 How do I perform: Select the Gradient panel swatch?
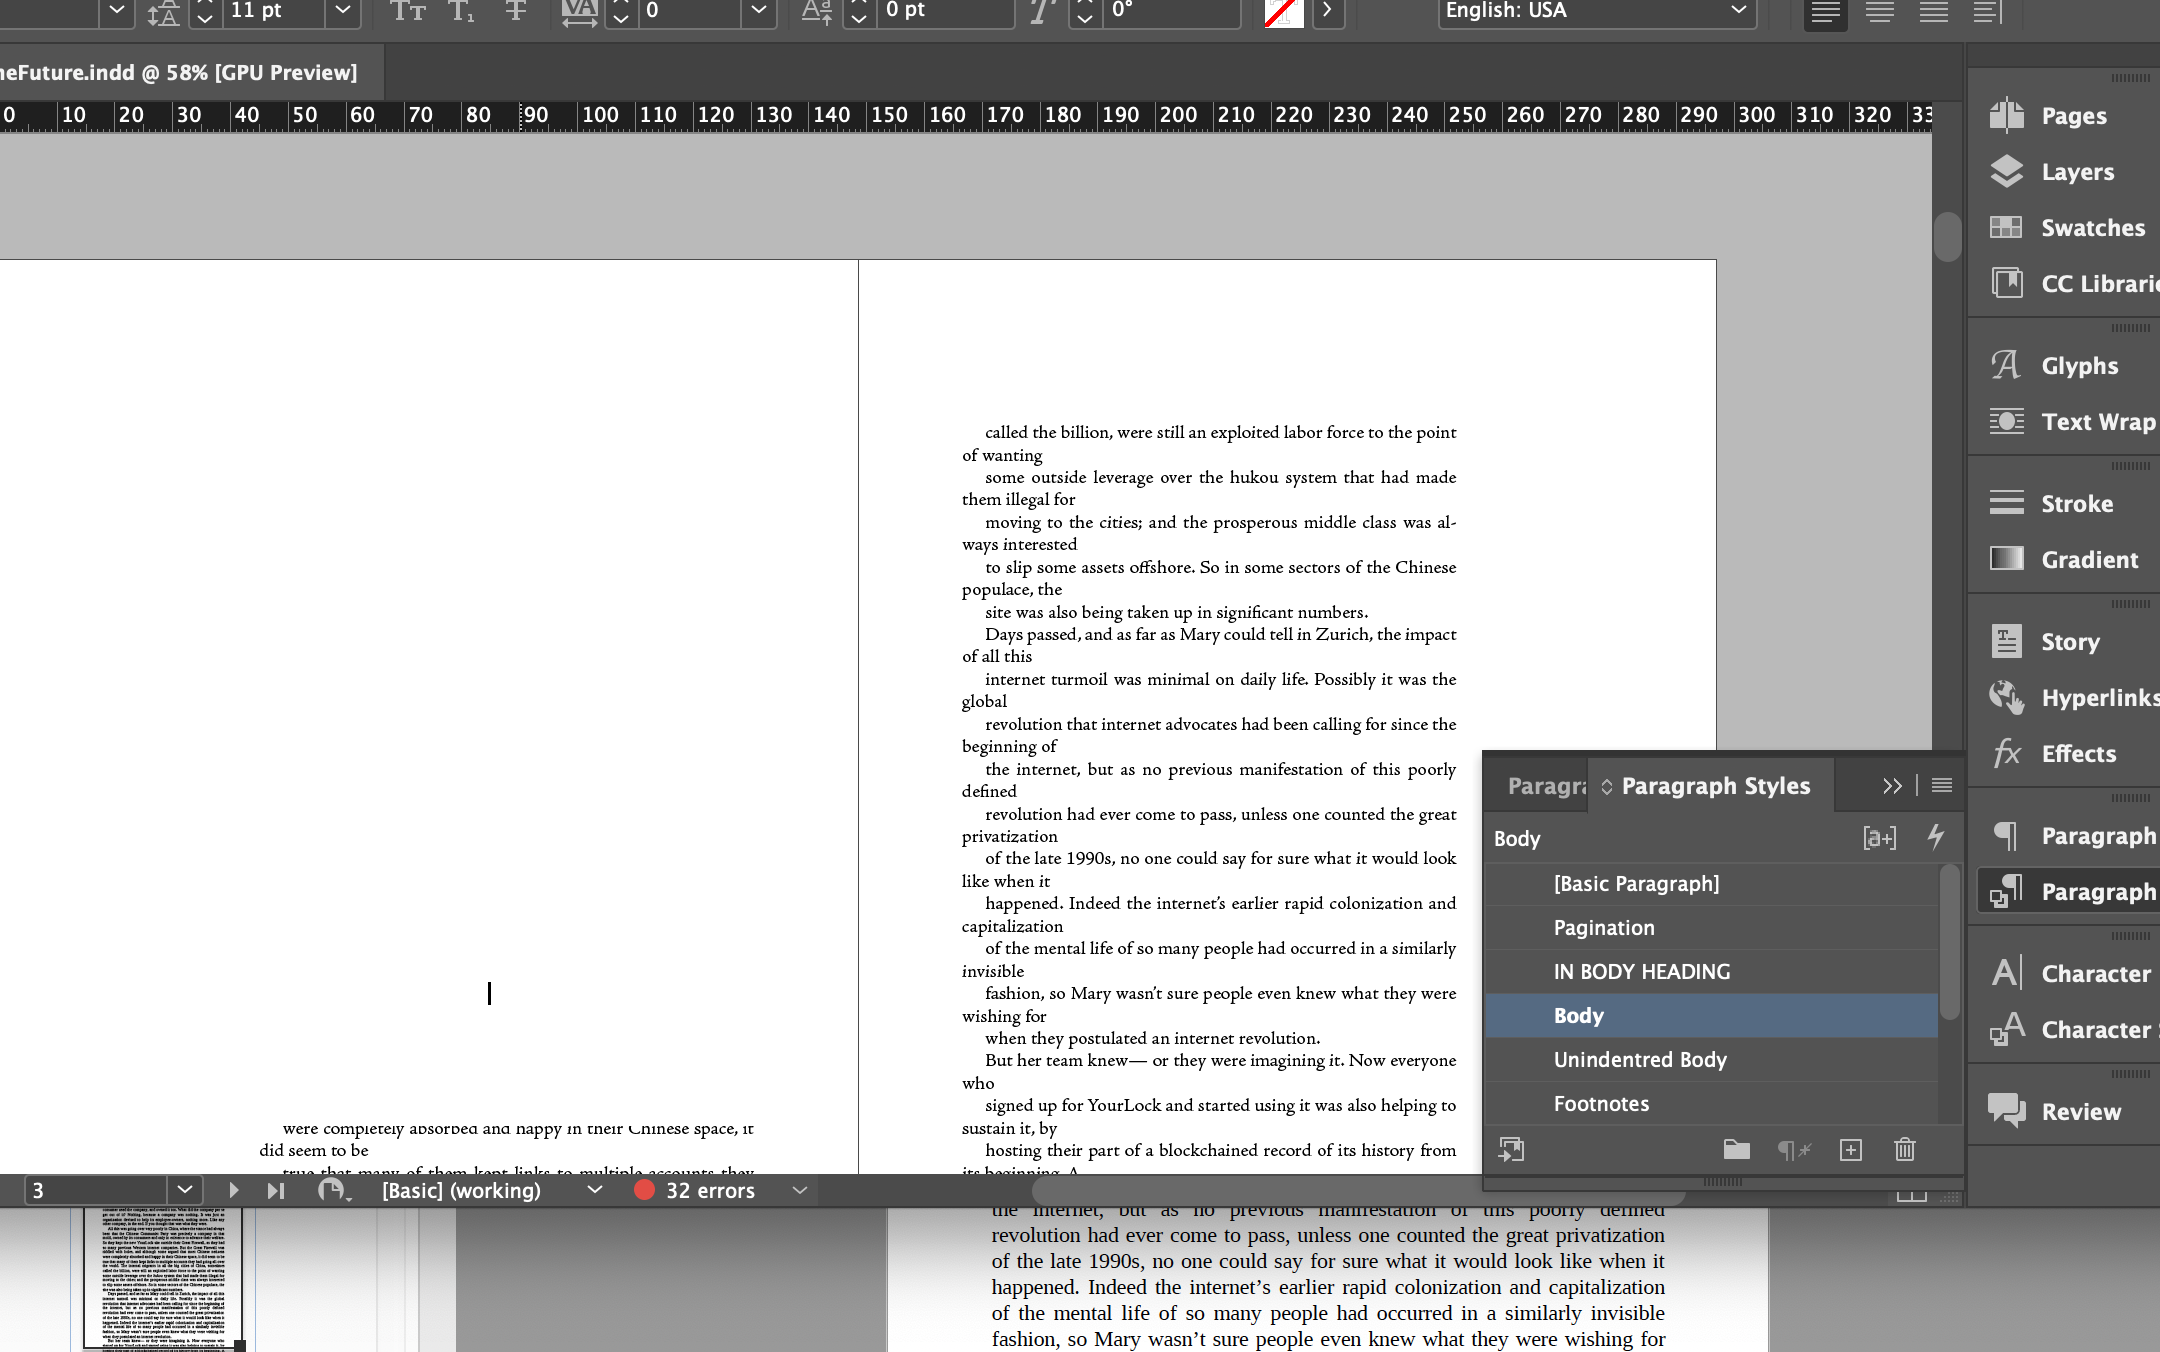2089,559
